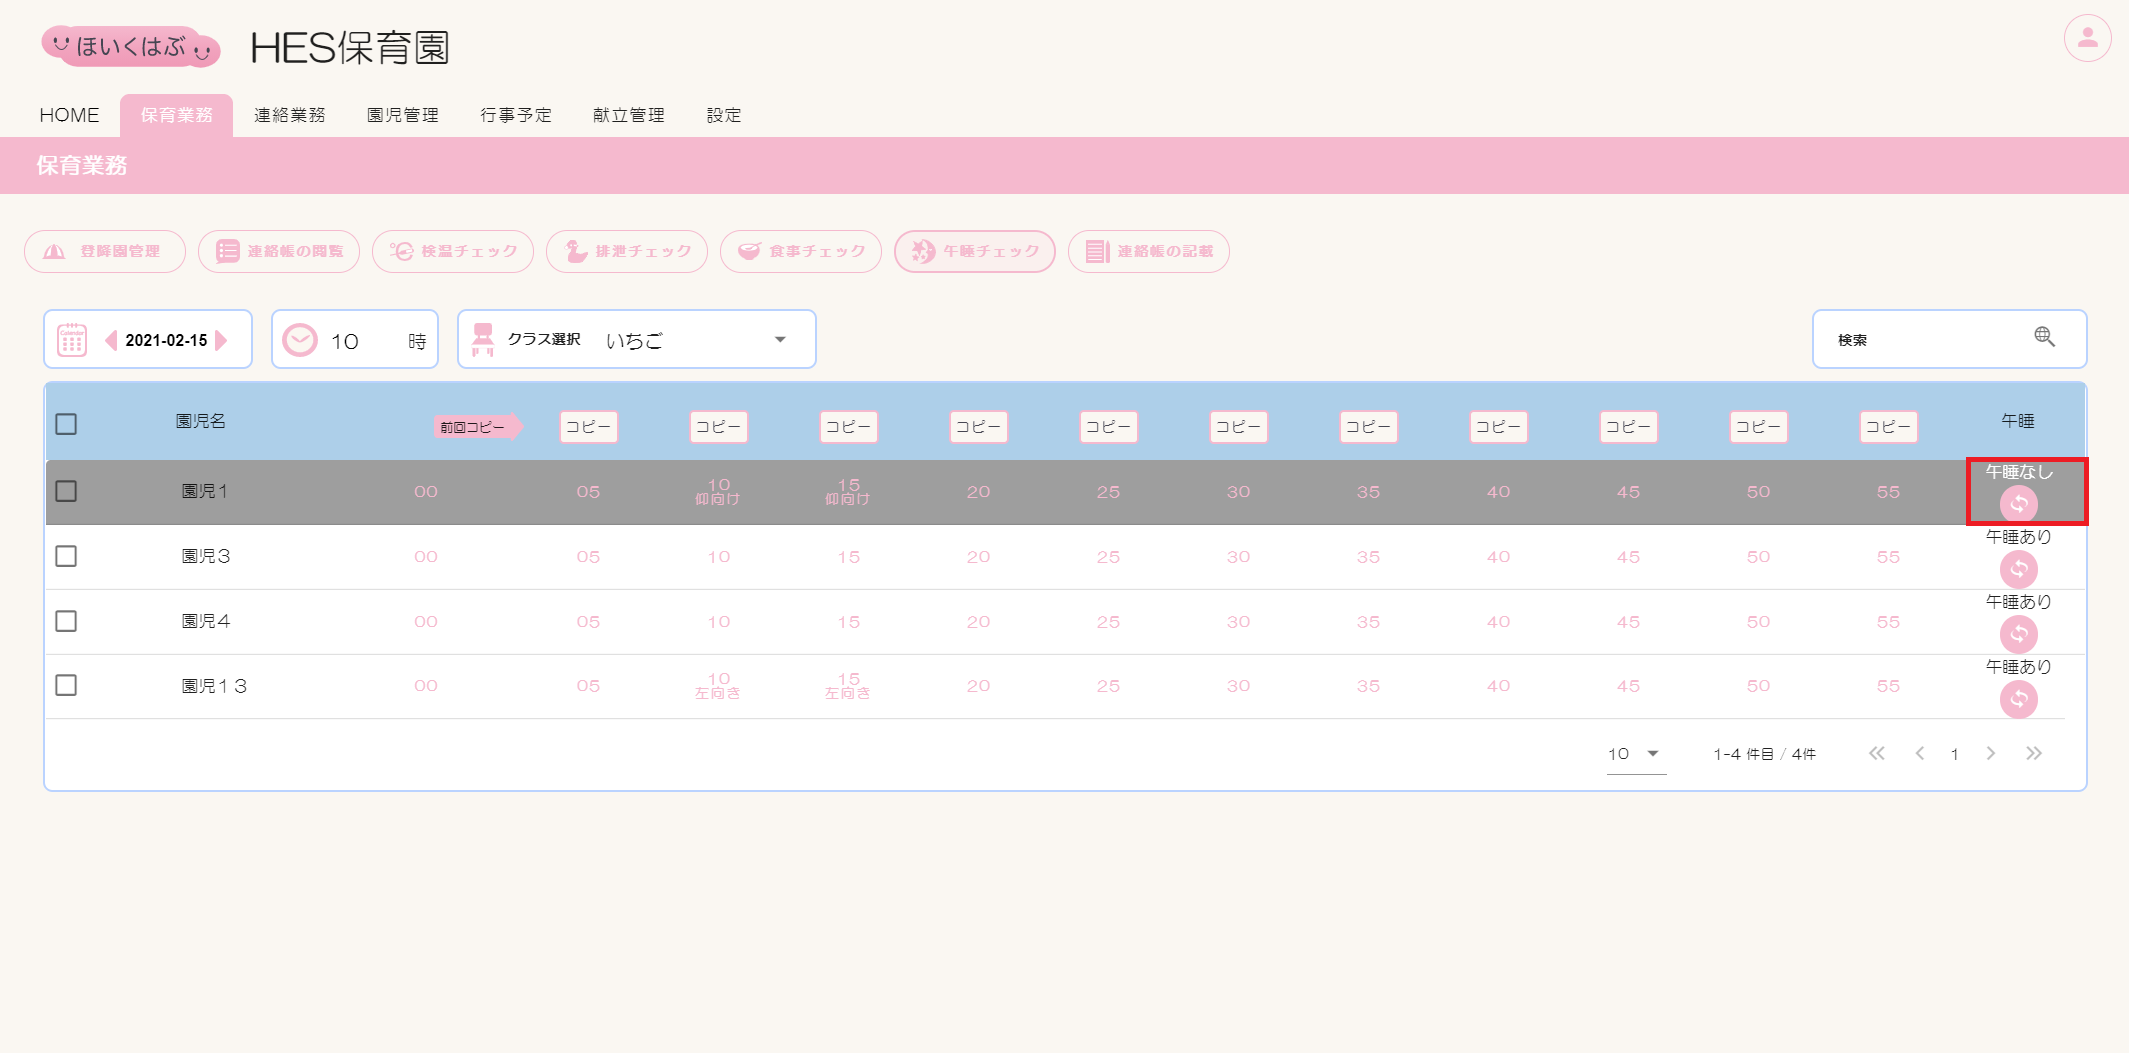Open the 設定 settings tab
The width and height of the screenshot is (2129, 1053).
[724, 115]
